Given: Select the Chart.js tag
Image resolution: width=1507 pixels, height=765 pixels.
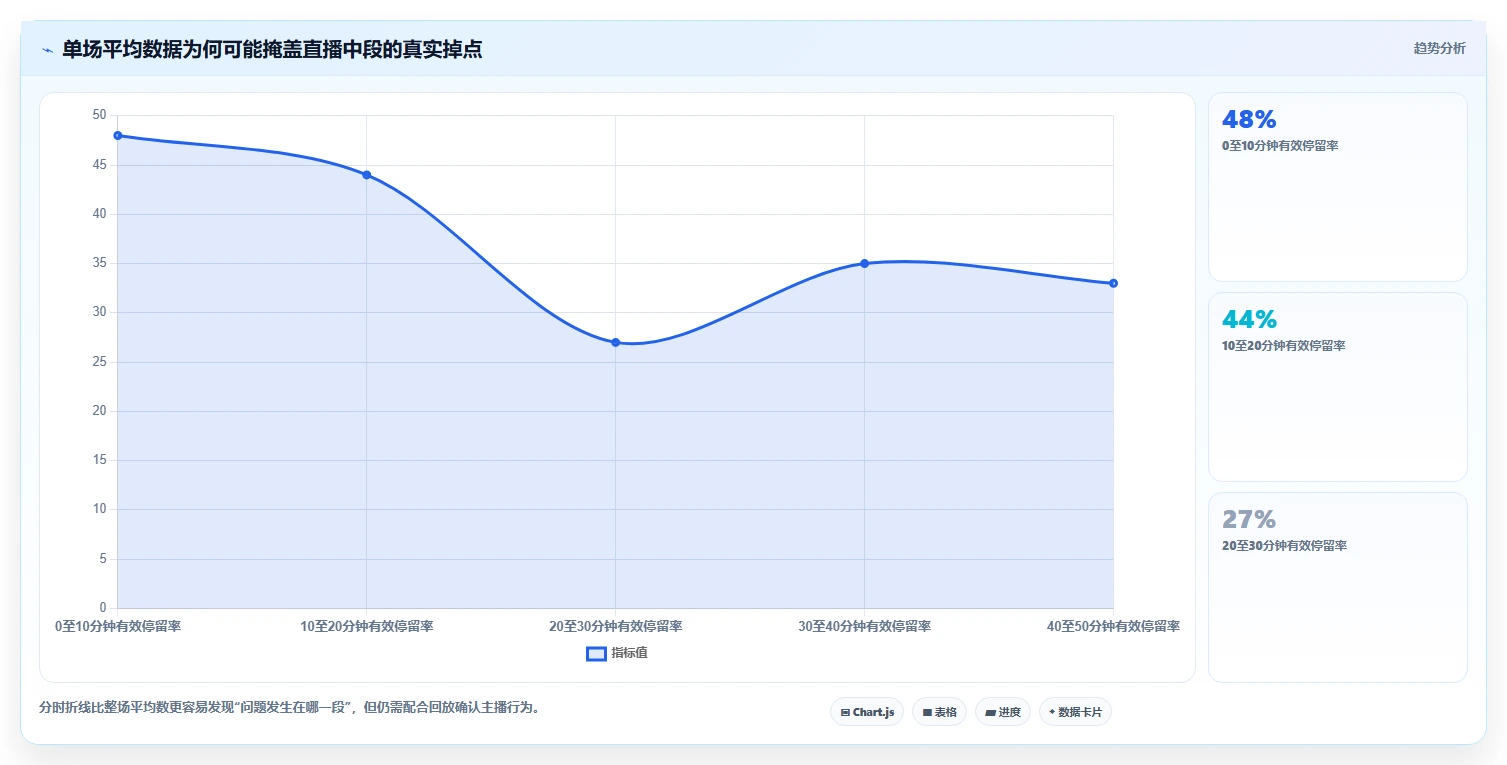Looking at the screenshot, I should (x=867, y=712).
